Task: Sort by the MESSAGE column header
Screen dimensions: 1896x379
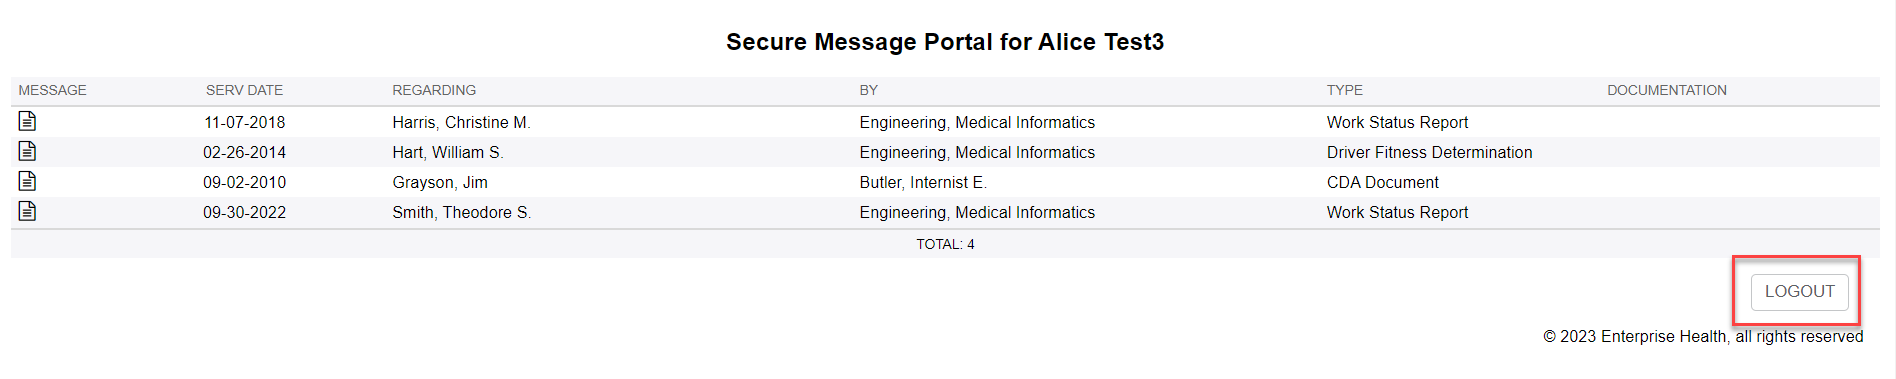Action: (x=52, y=90)
